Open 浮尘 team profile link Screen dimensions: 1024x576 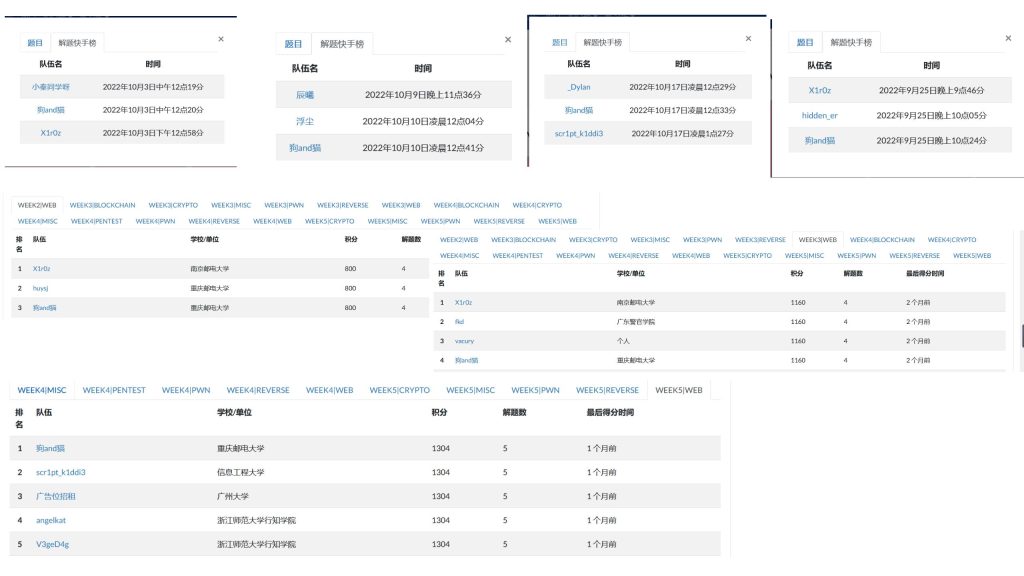click(305, 121)
